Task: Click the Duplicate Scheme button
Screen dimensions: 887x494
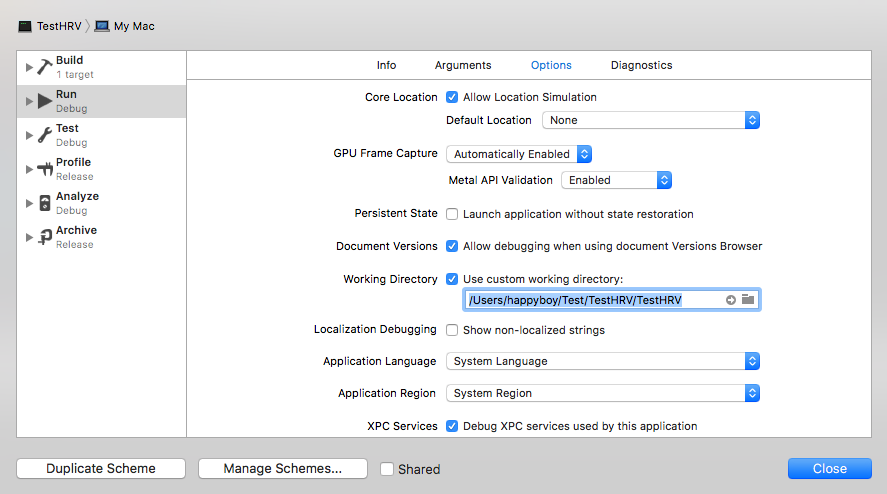Action: pos(101,468)
